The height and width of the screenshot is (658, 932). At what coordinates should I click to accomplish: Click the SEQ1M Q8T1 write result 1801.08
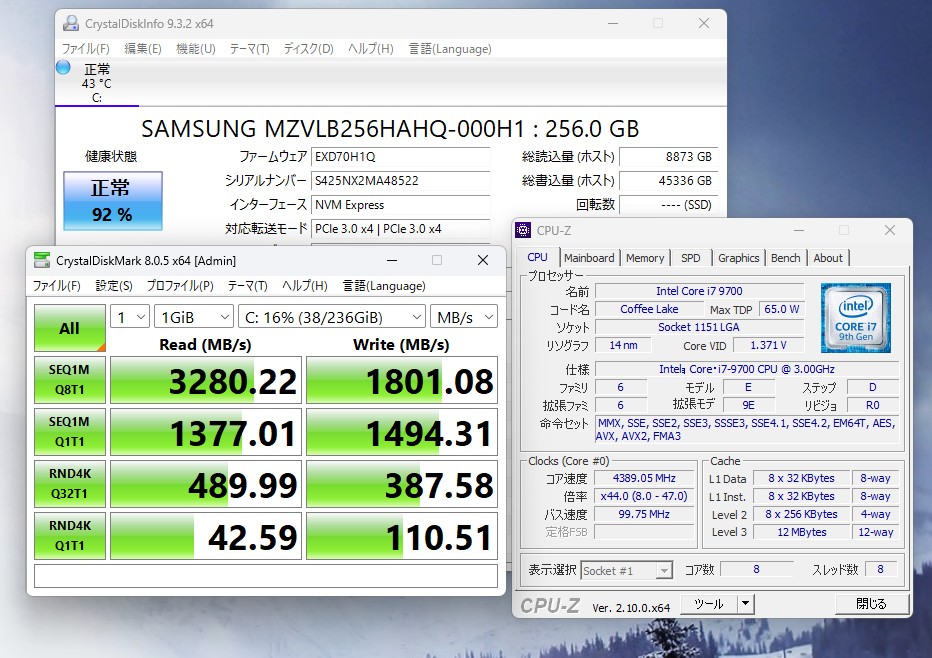402,380
